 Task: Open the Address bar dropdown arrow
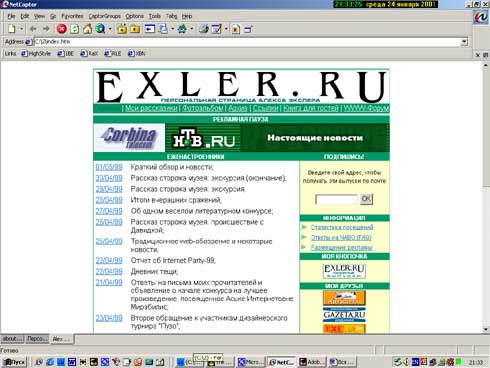[x=464, y=42]
